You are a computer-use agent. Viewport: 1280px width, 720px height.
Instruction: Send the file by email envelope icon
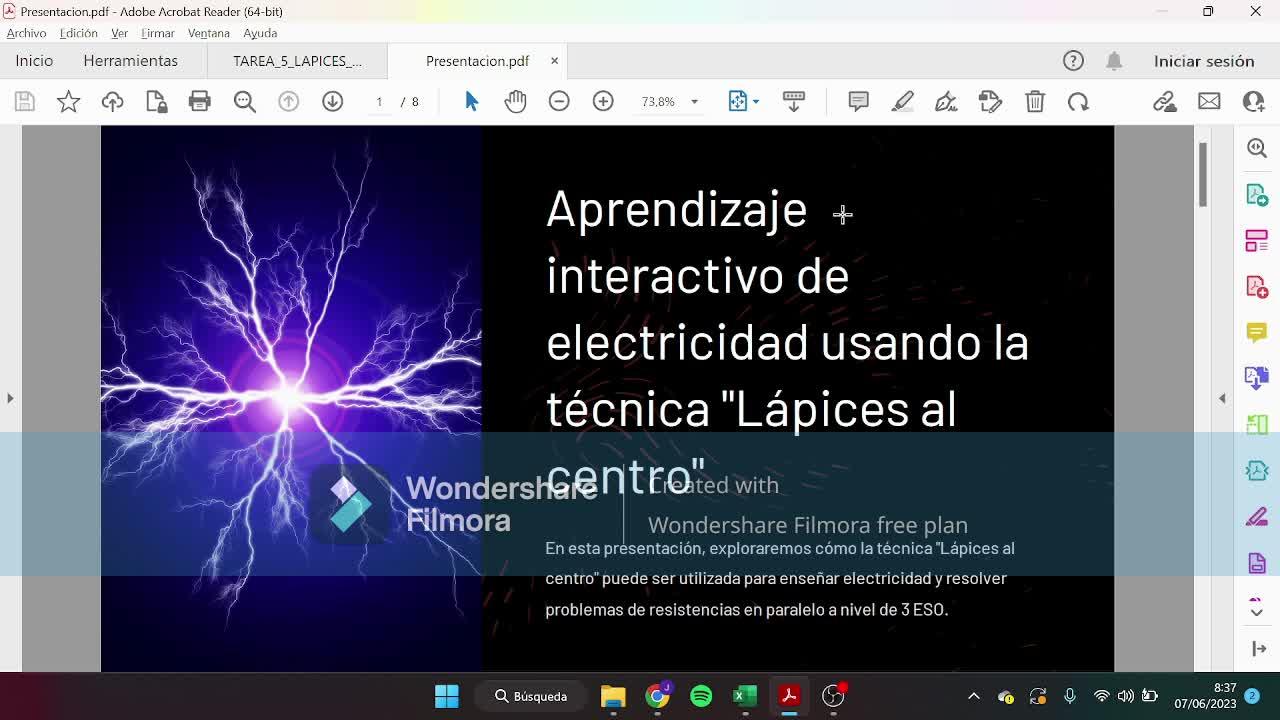click(x=1209, y=101)
